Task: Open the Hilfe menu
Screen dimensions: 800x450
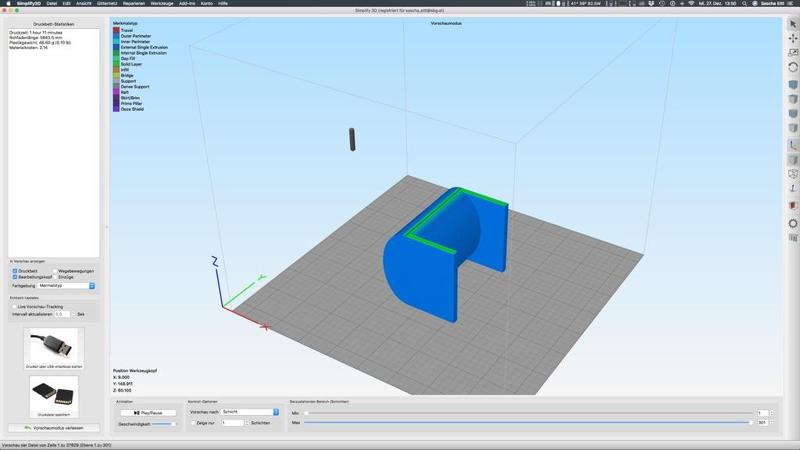Action: point(223,3)
